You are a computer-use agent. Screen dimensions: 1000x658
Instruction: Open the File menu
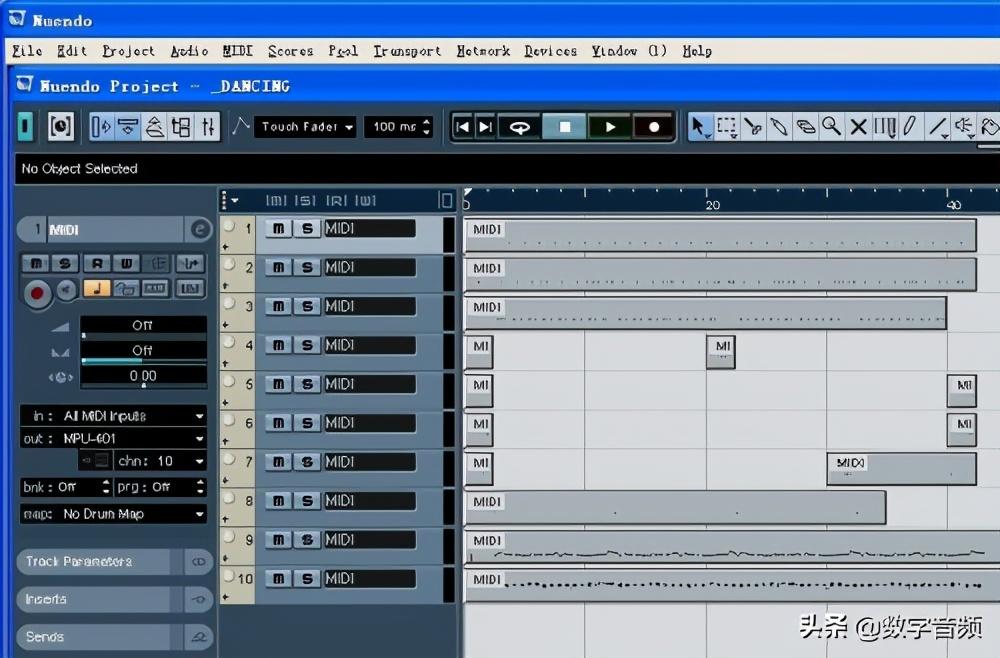click(x=27, y=51)
